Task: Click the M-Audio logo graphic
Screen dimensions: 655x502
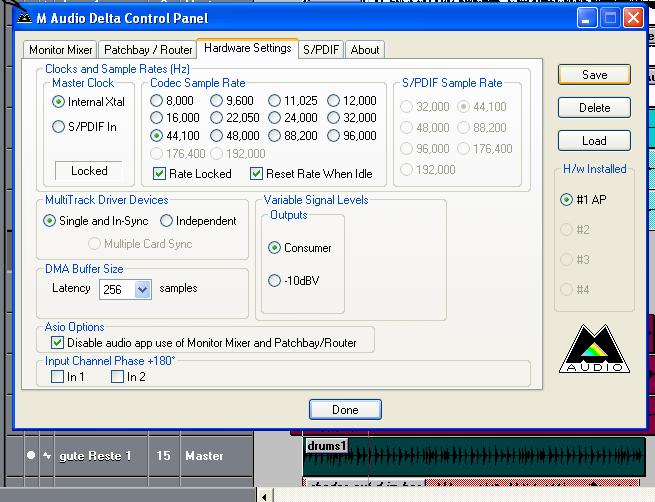Action: (x=594, y=348)
